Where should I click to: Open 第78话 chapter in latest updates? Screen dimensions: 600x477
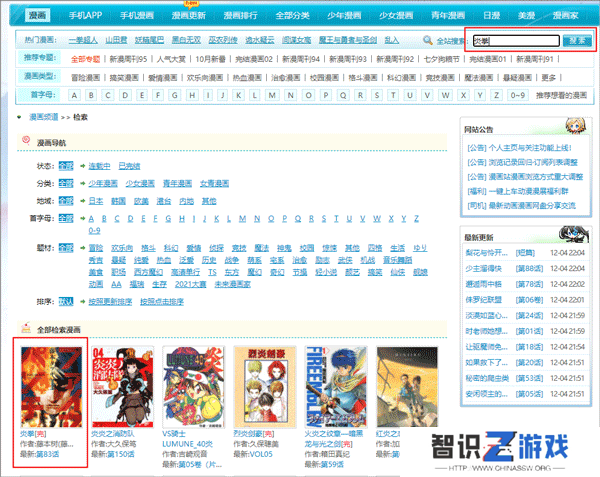pyautogui.click(x=529, y=284)
